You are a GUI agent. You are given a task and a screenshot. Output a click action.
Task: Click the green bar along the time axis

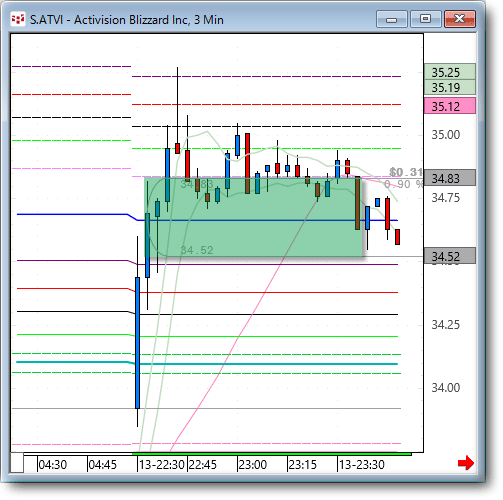(x=272, y=454)
